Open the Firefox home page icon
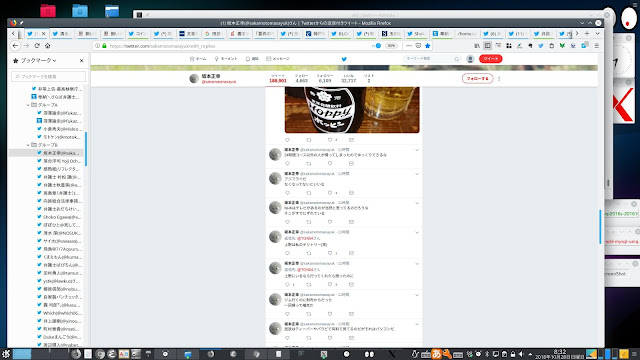The height and width of the screenshot is (360, 640). point(47,46)
